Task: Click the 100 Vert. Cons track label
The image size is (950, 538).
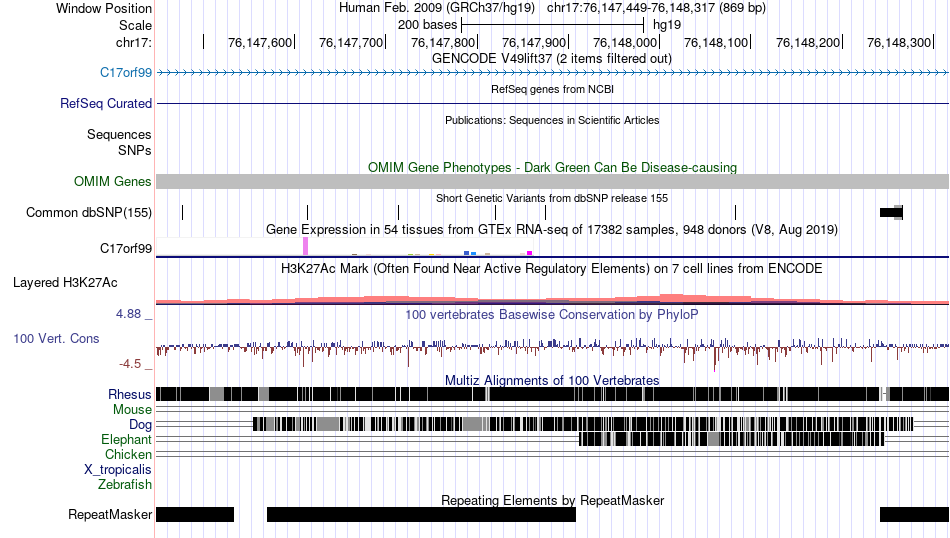Action: [56, 339]
